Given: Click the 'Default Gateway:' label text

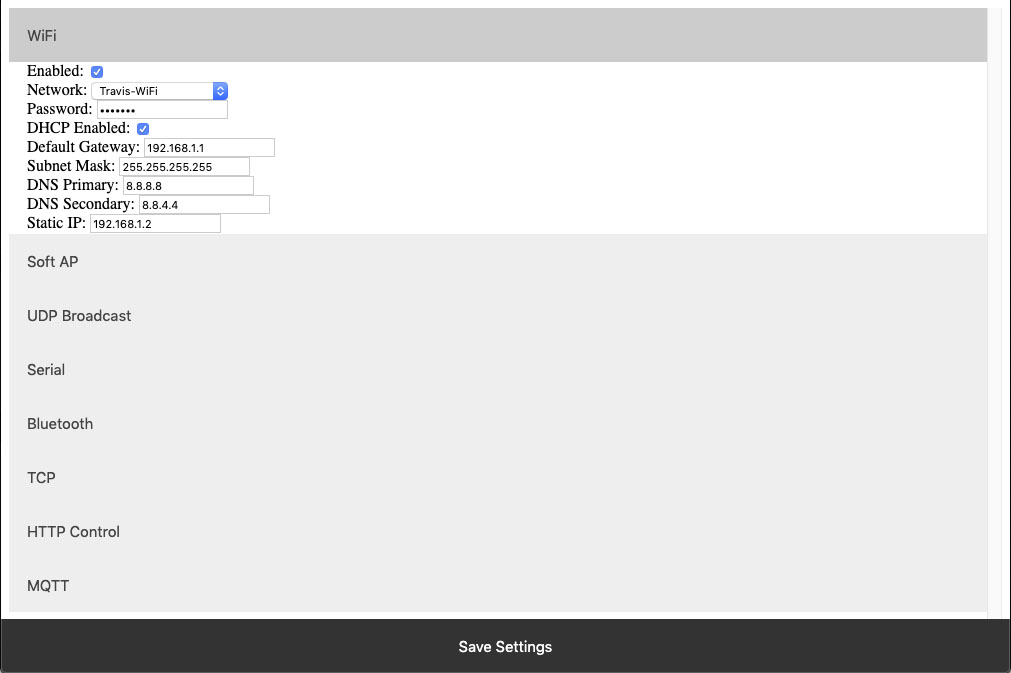Looking at the screenshot, I should point(83,147).
